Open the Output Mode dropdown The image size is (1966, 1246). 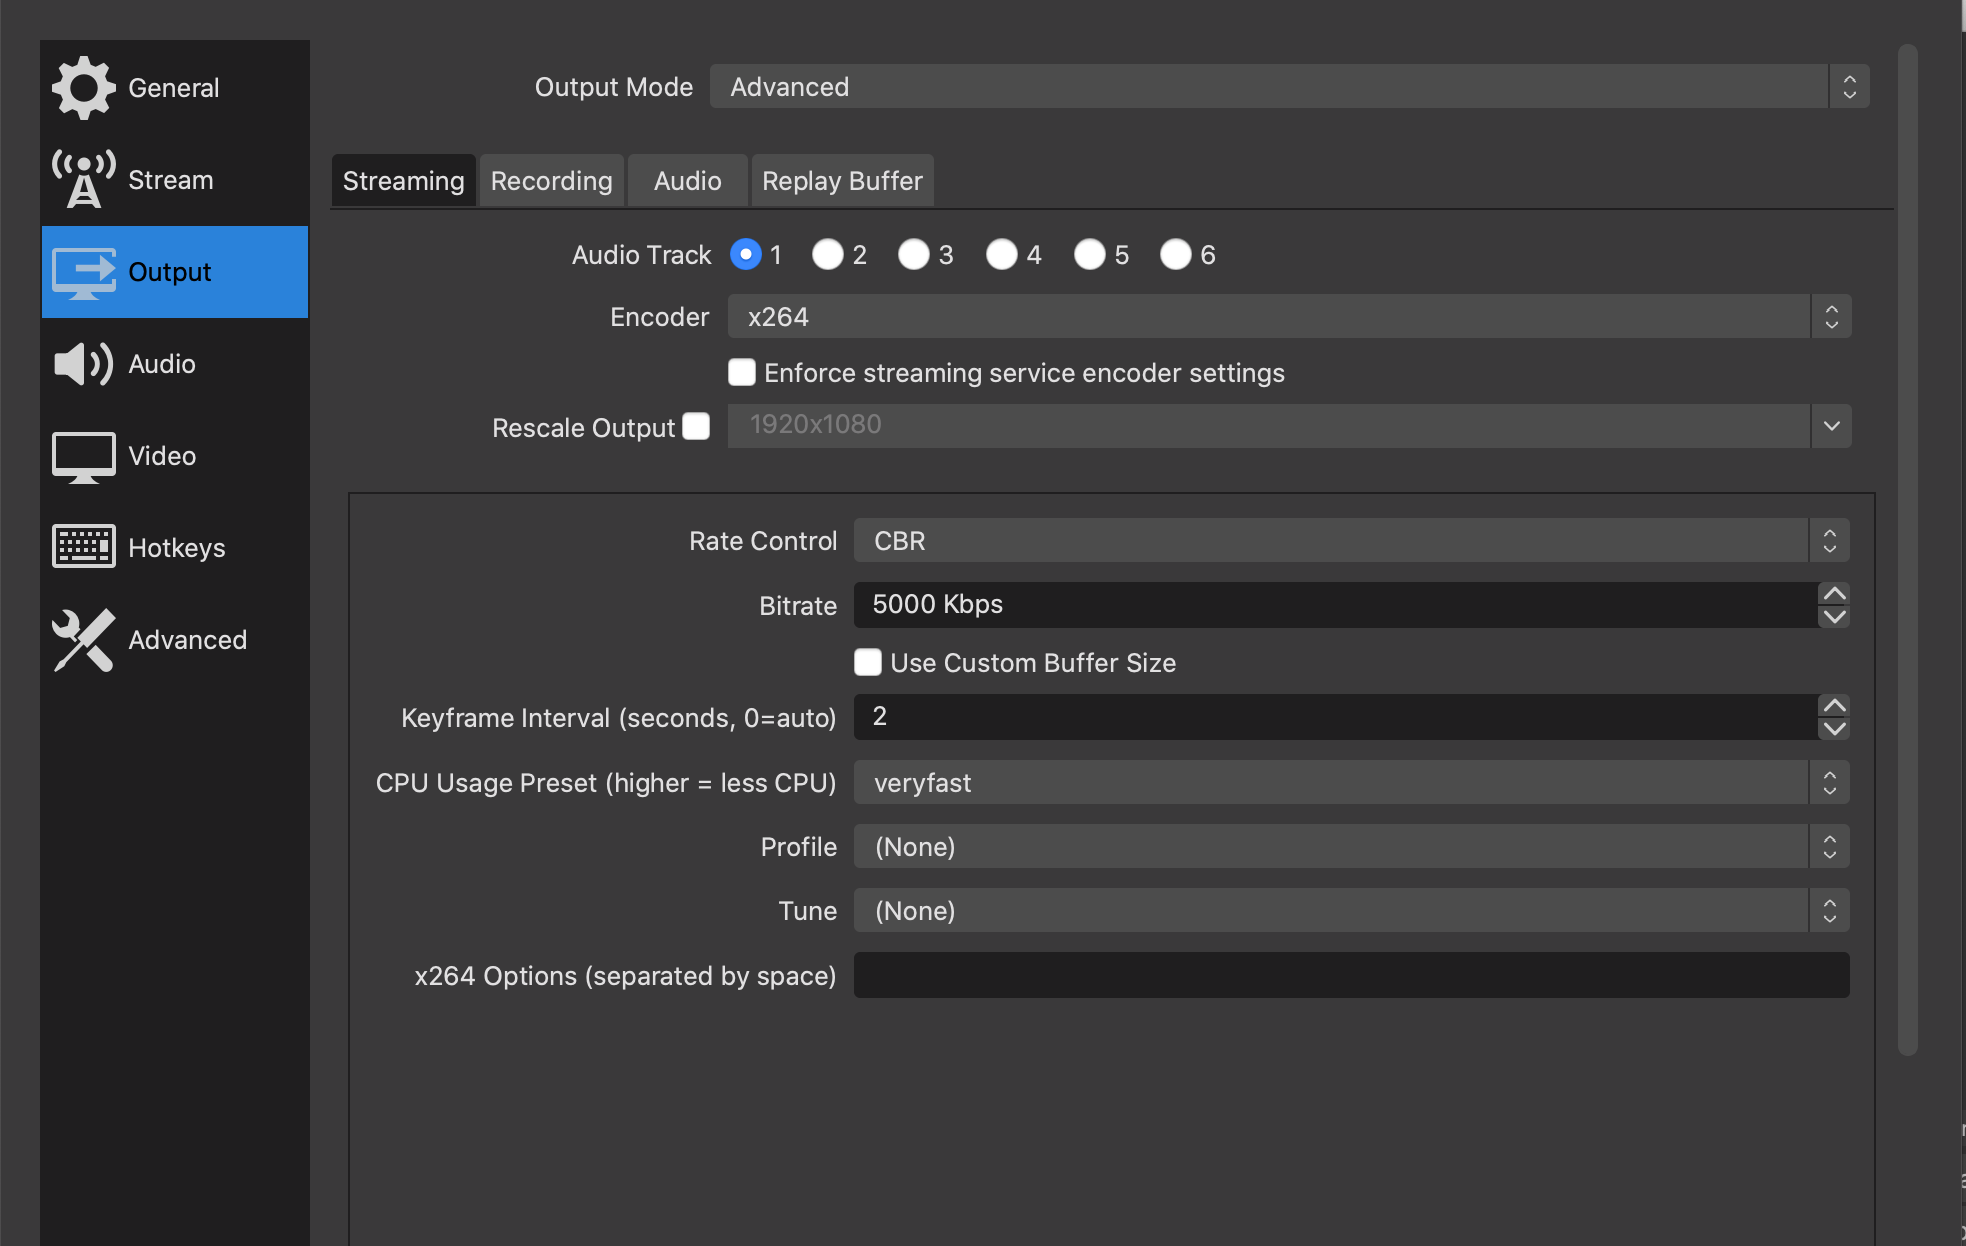pyautogui.click(x=1288, y=87)
